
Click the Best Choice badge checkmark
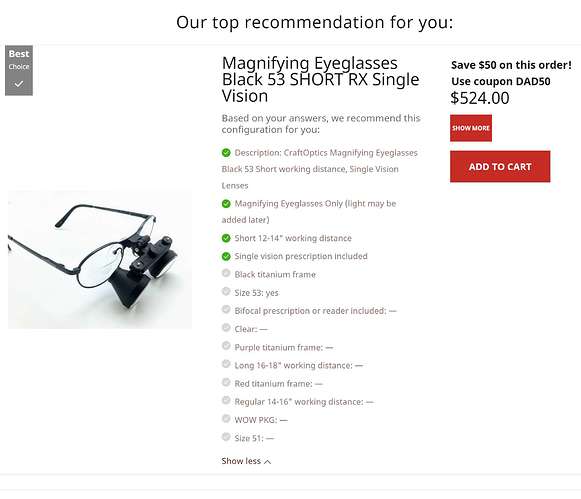pos(19,84)
